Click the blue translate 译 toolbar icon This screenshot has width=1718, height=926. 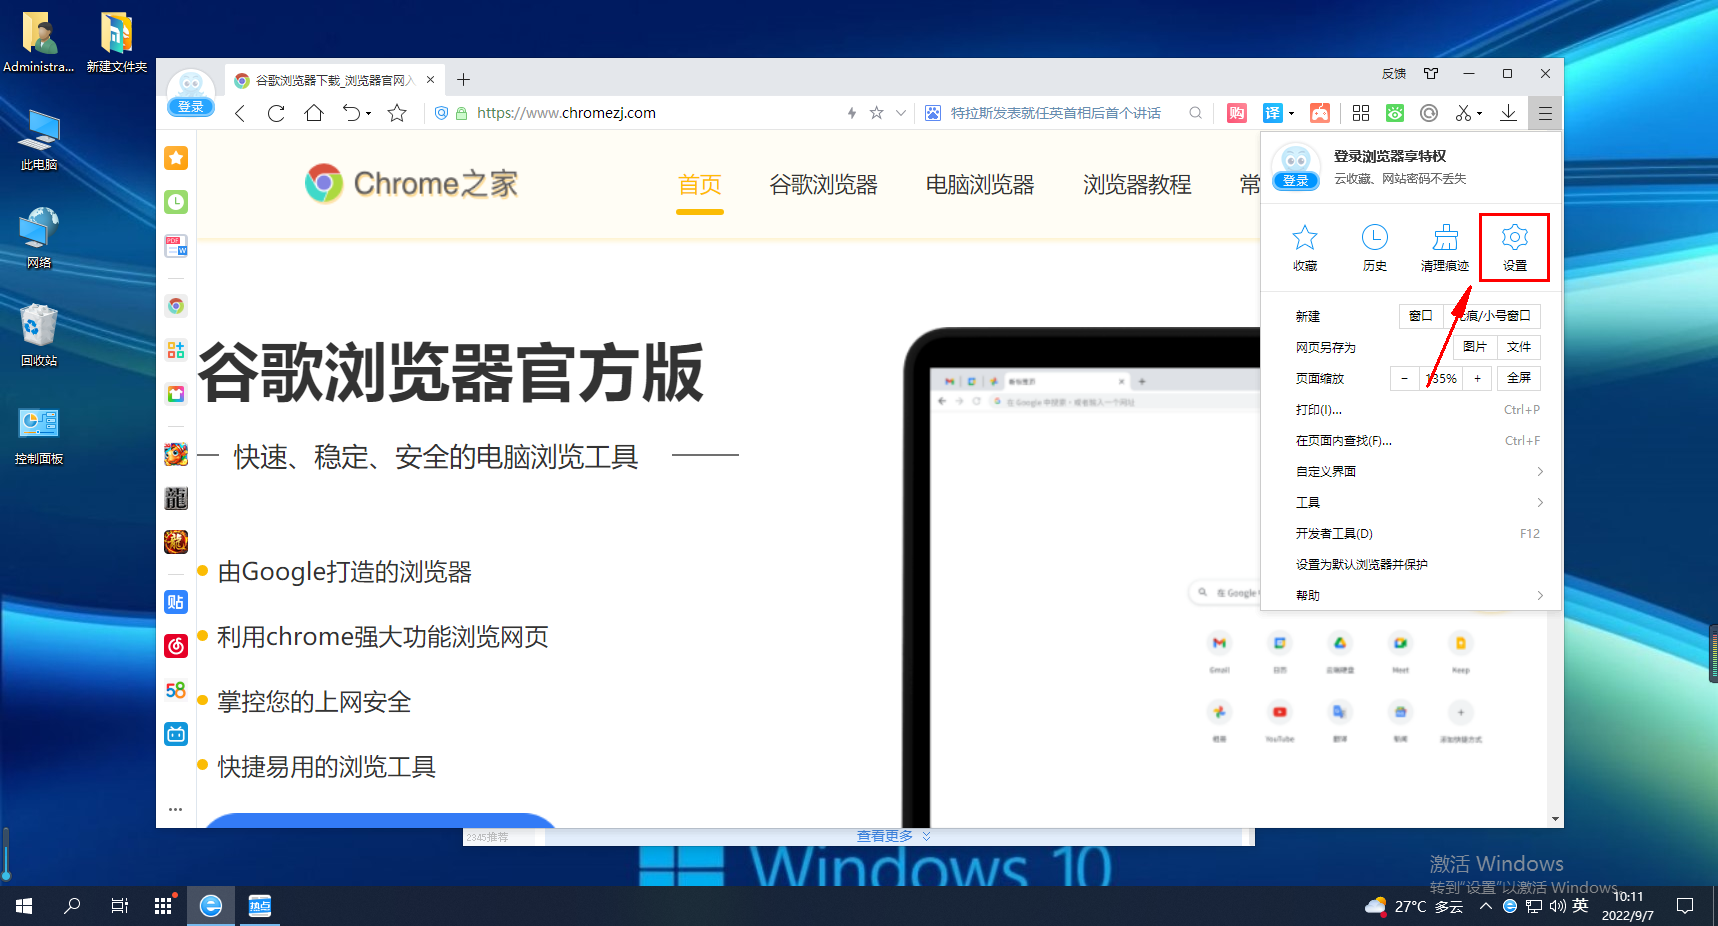[x=1272, y=113]
